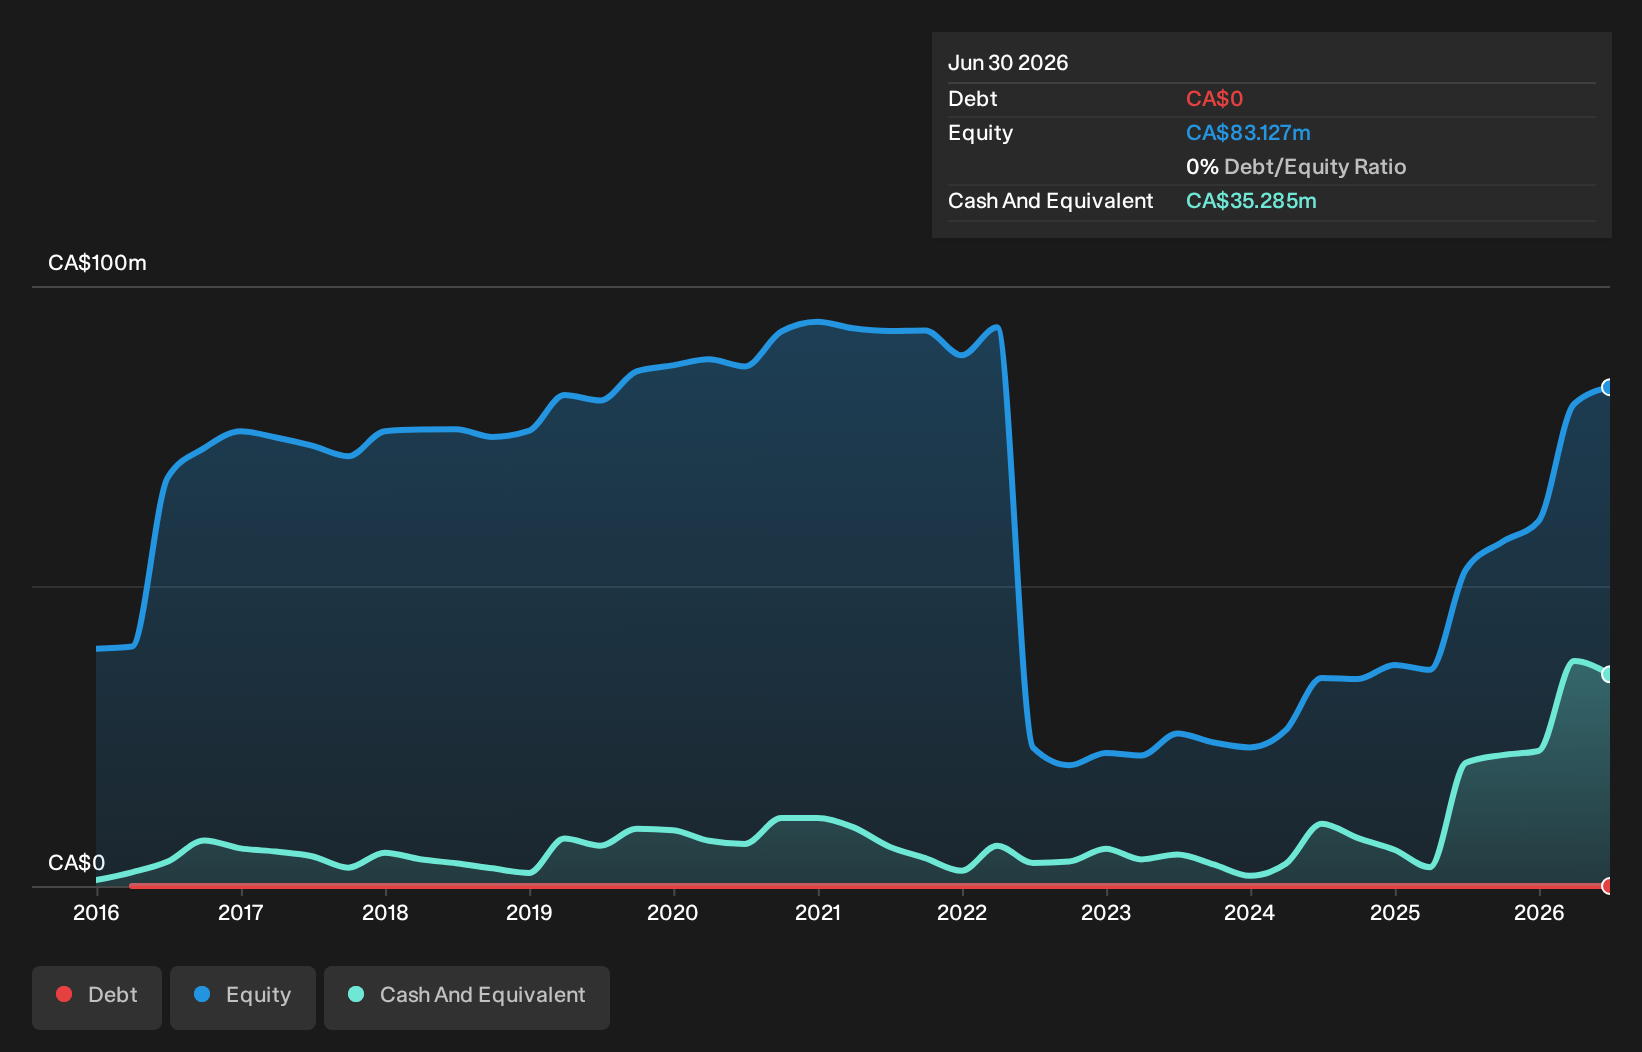The width and height of the screenshot is (1642, 1052).
Task: Select the 2020 x-axis label
Action: [673, 913]
